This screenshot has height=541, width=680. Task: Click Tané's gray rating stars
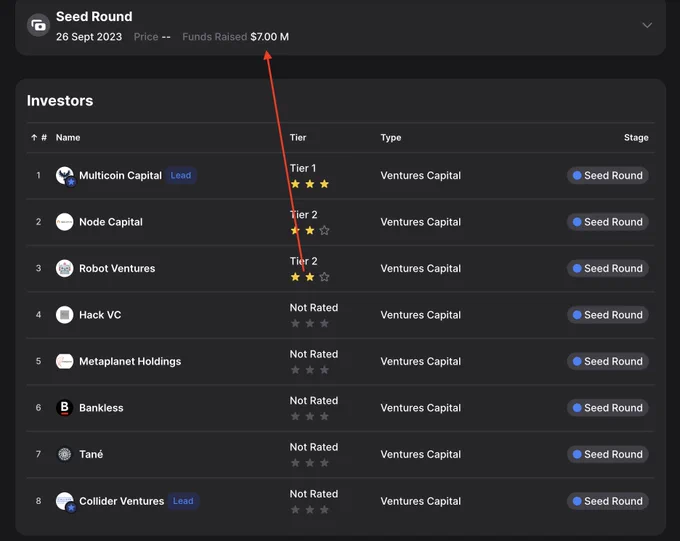point(310,462)
